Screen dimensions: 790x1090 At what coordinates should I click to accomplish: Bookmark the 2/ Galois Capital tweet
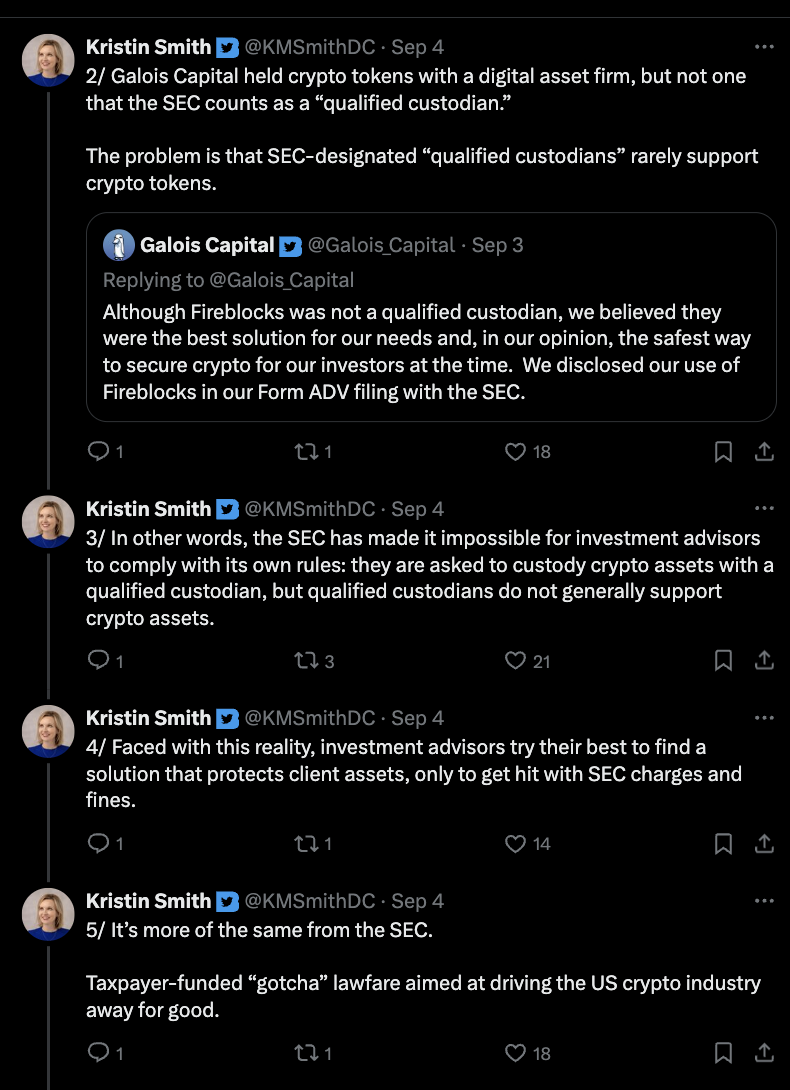coord(723,452)
